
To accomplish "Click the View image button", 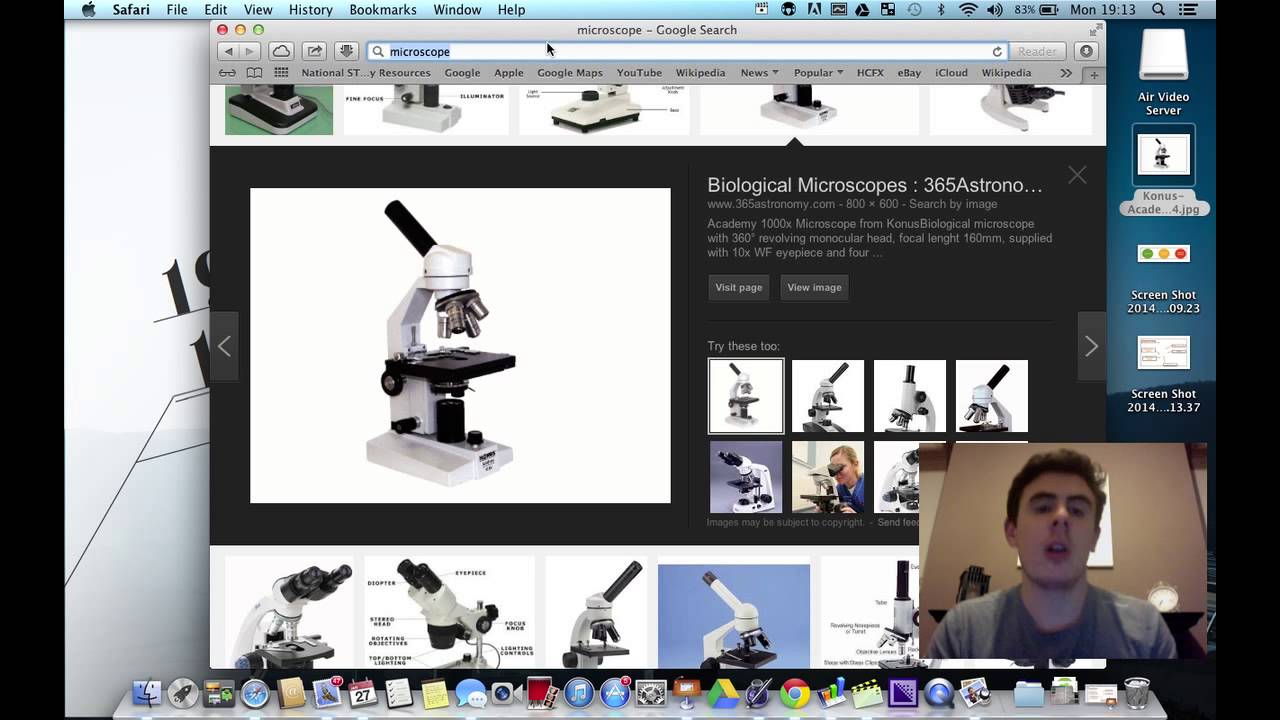I will (814, 287).
